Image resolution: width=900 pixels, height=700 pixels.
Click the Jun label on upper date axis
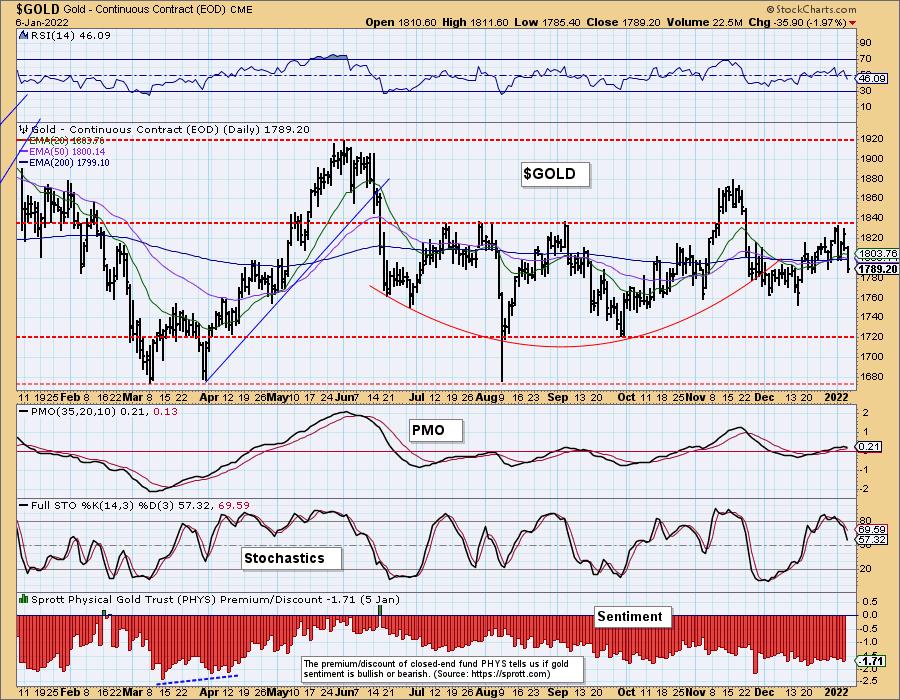[343, 397]
